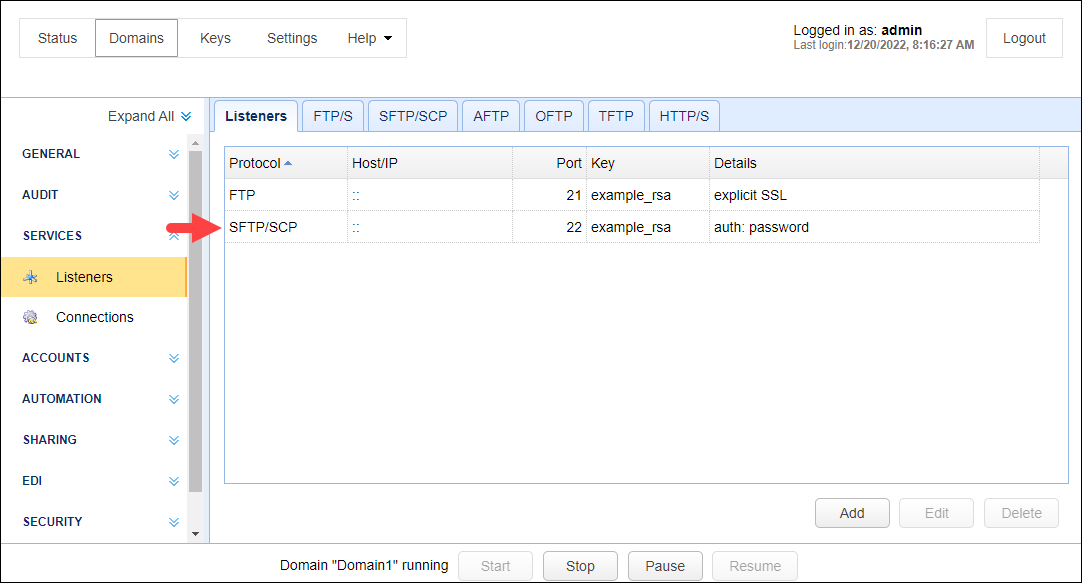Click the Connections gear icon
Viewport: 1082px width, 583px height.
(30, 317)
